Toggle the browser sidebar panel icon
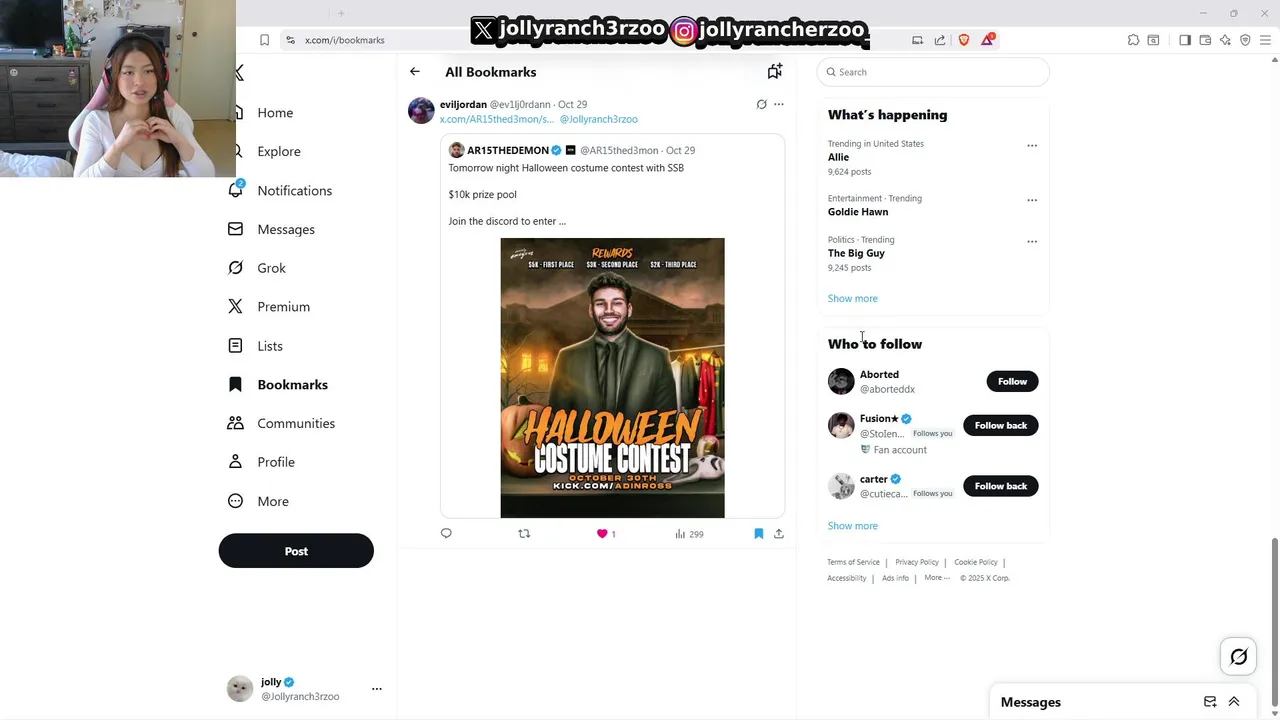 point(1185,40)
